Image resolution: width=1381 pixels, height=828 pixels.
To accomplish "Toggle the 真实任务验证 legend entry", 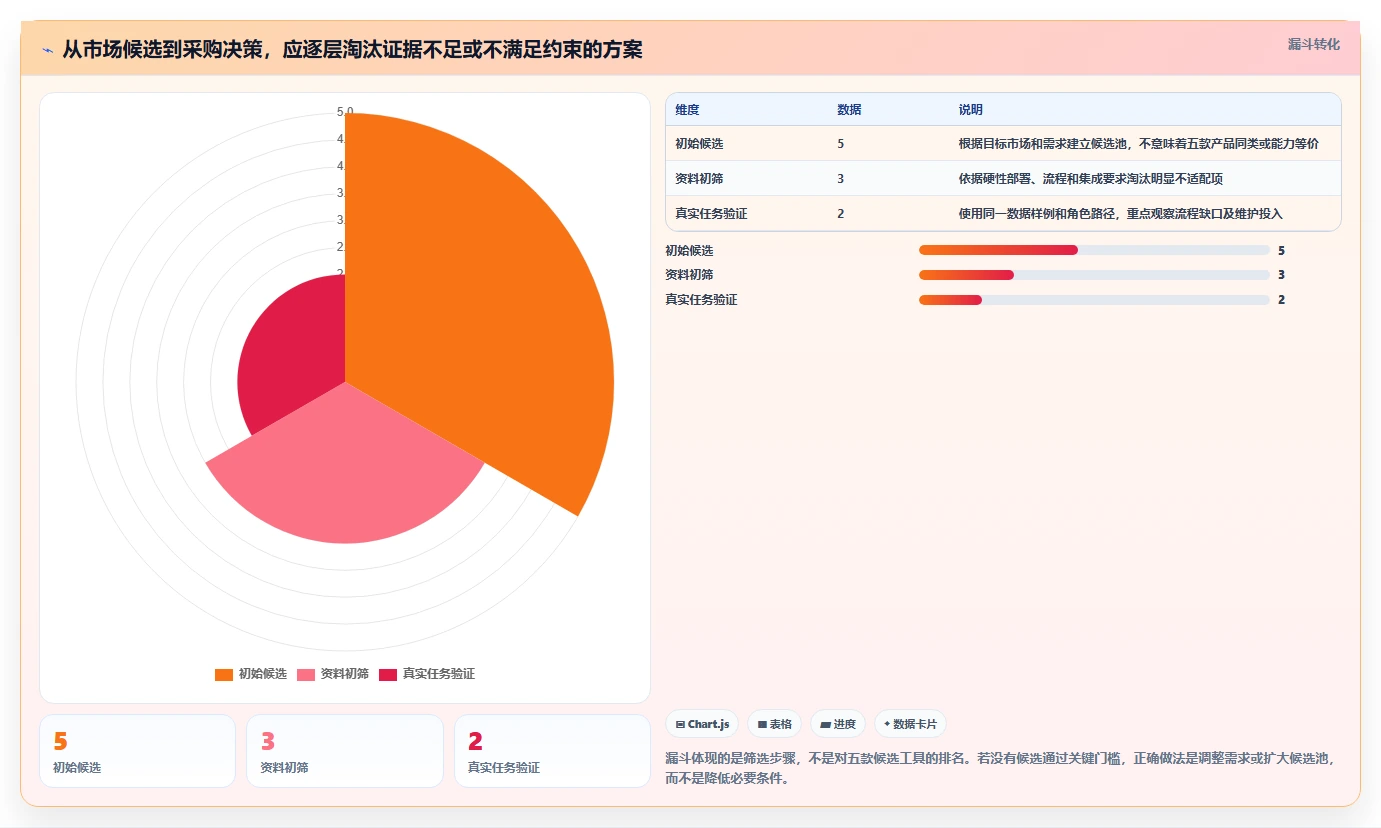I will [427, 674].
